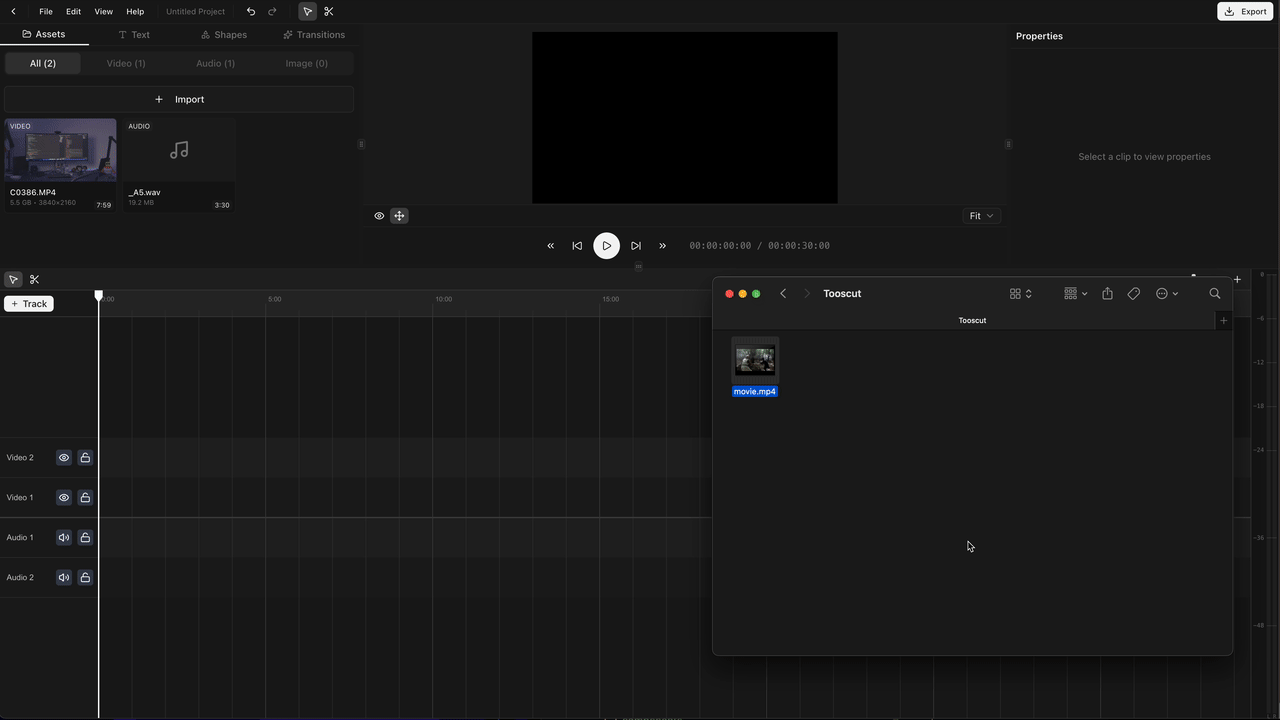Open the grouping options dropdown in the Finder toolbar

click(x=1073, y=293)
